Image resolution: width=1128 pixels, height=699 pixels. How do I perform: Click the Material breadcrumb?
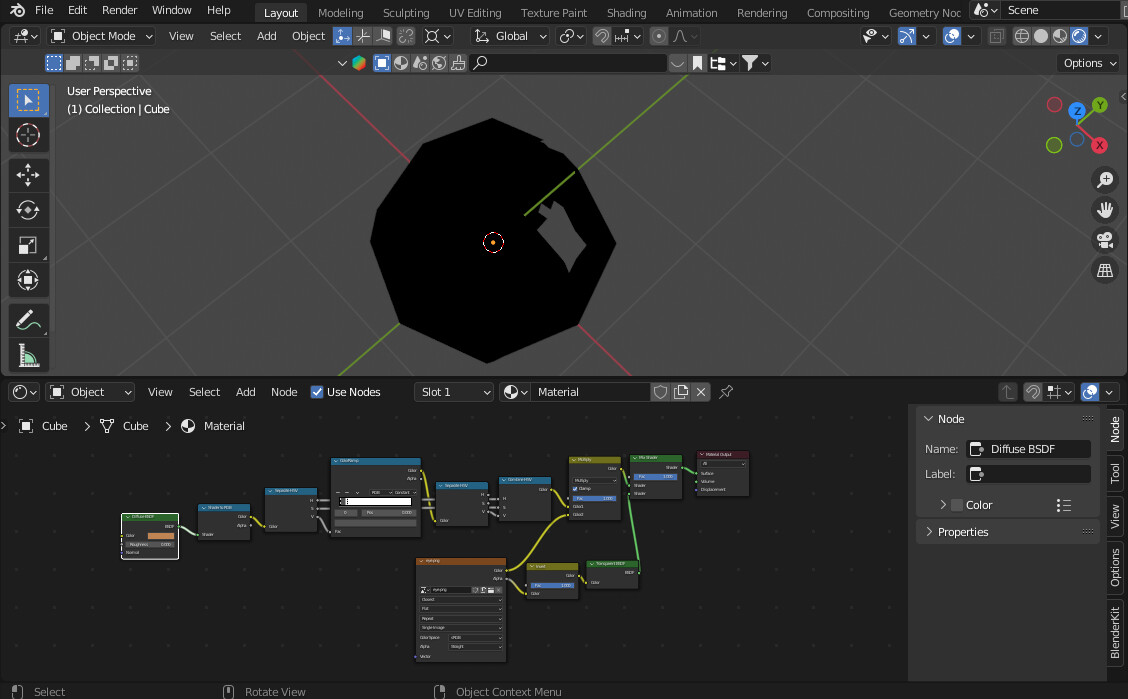213,426
